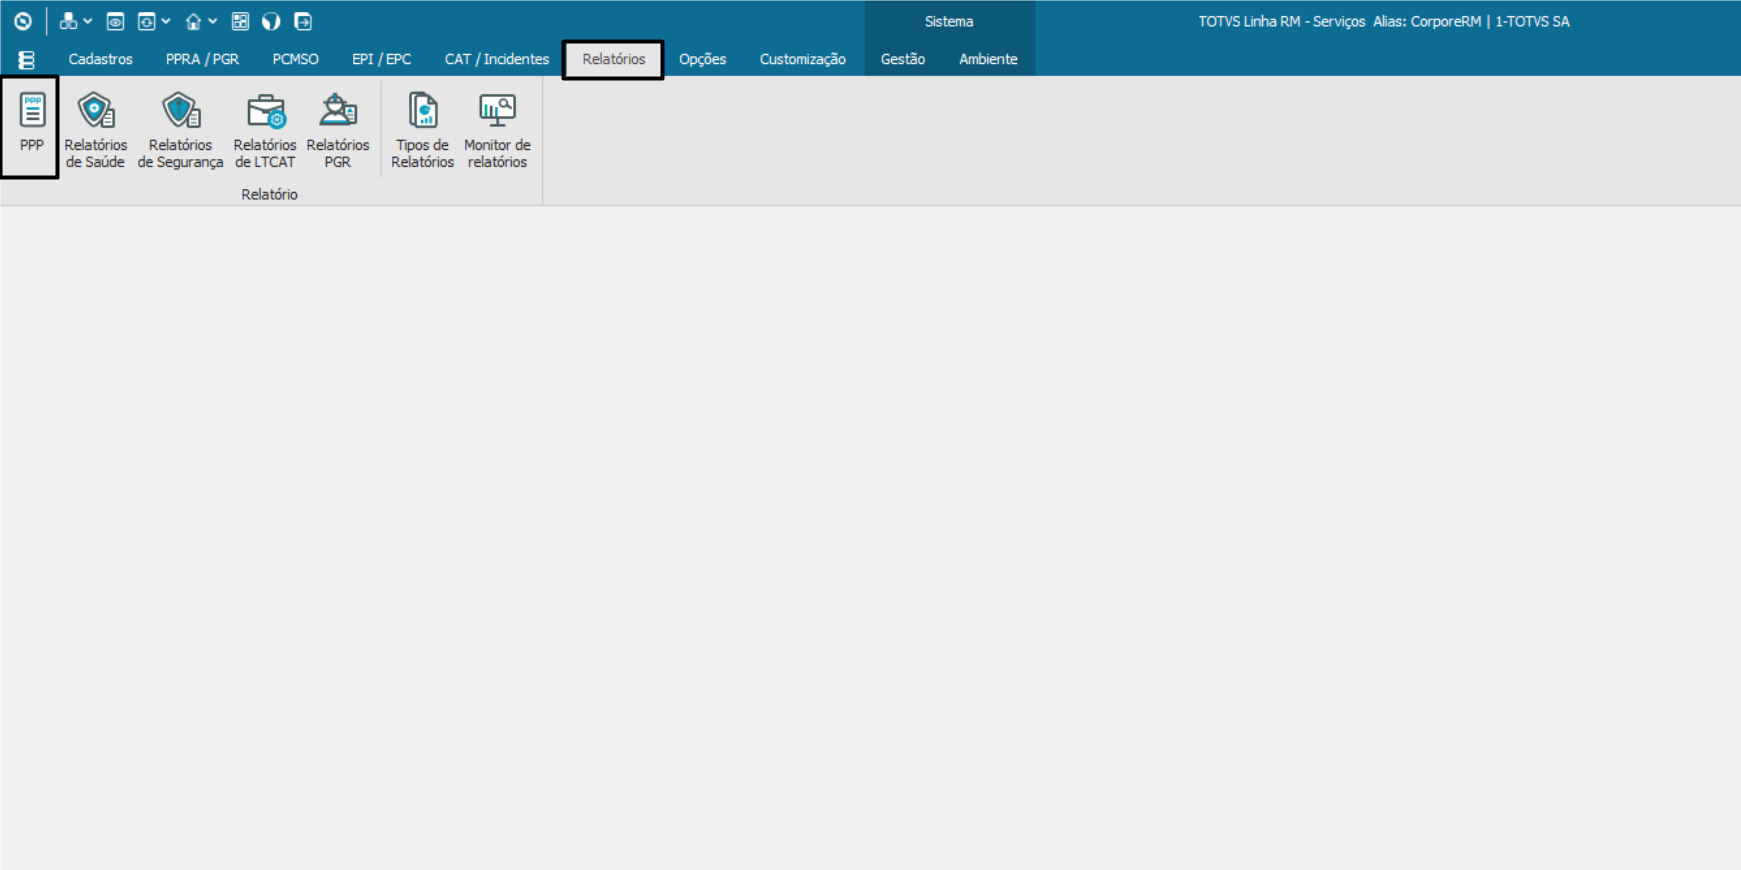Screen dimensions: 1741x870
Task: Switch to the Ambiente tab
Action: pos(988,59)
